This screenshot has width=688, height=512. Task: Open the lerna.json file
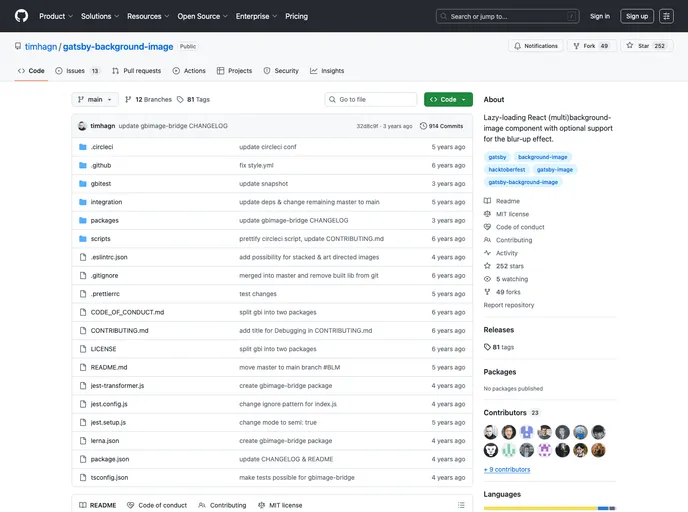105,441
